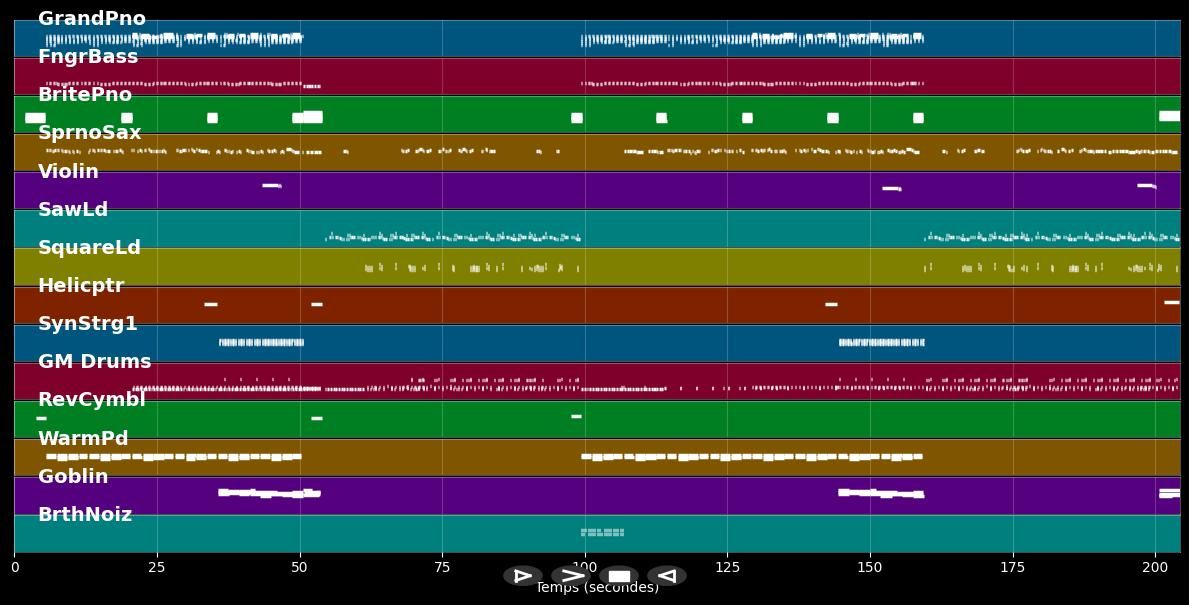Click the Goblin track name

[x=73, y=477]
